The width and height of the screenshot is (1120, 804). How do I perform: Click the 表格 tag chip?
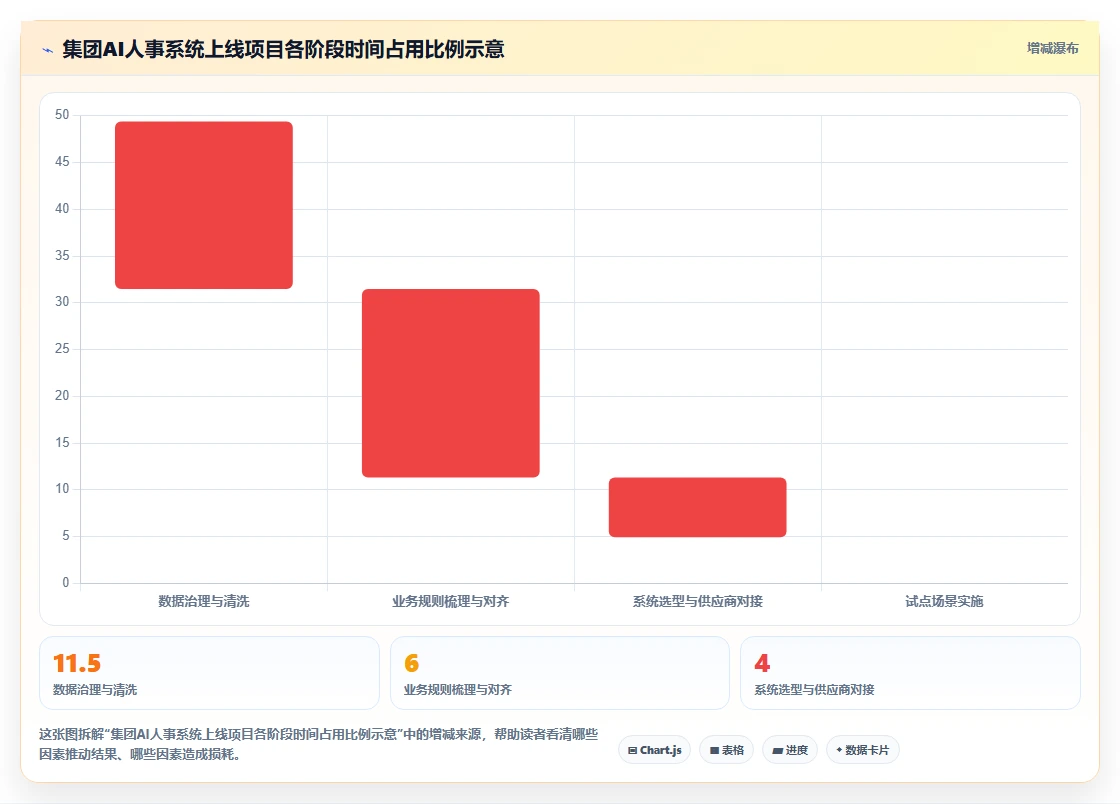click(726, 750)
